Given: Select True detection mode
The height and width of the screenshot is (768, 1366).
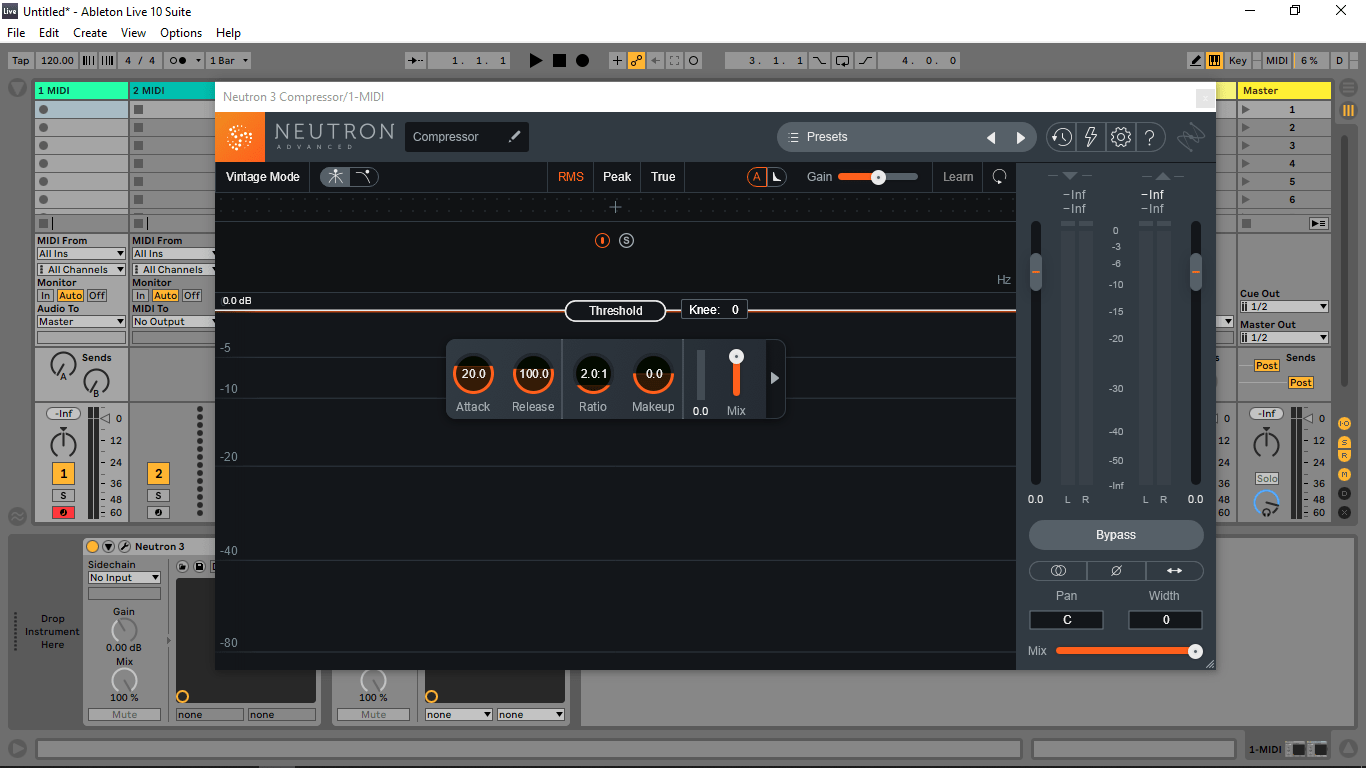Looking at the screenshot, I should (663, 177).
